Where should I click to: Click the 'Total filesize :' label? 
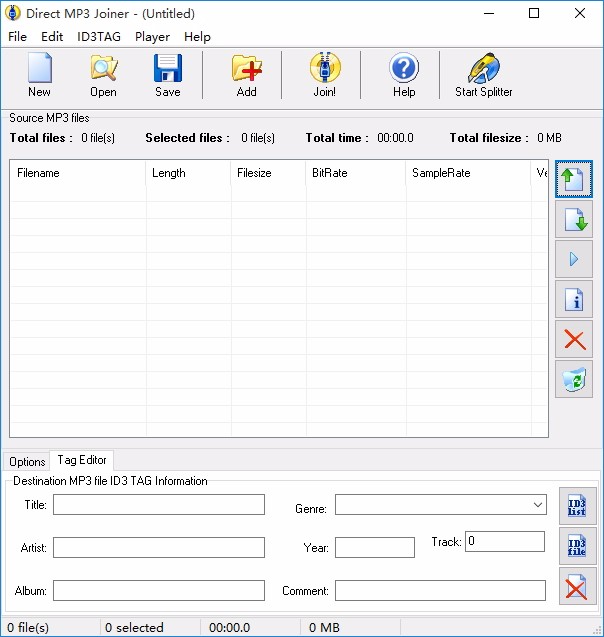[489, 138]
